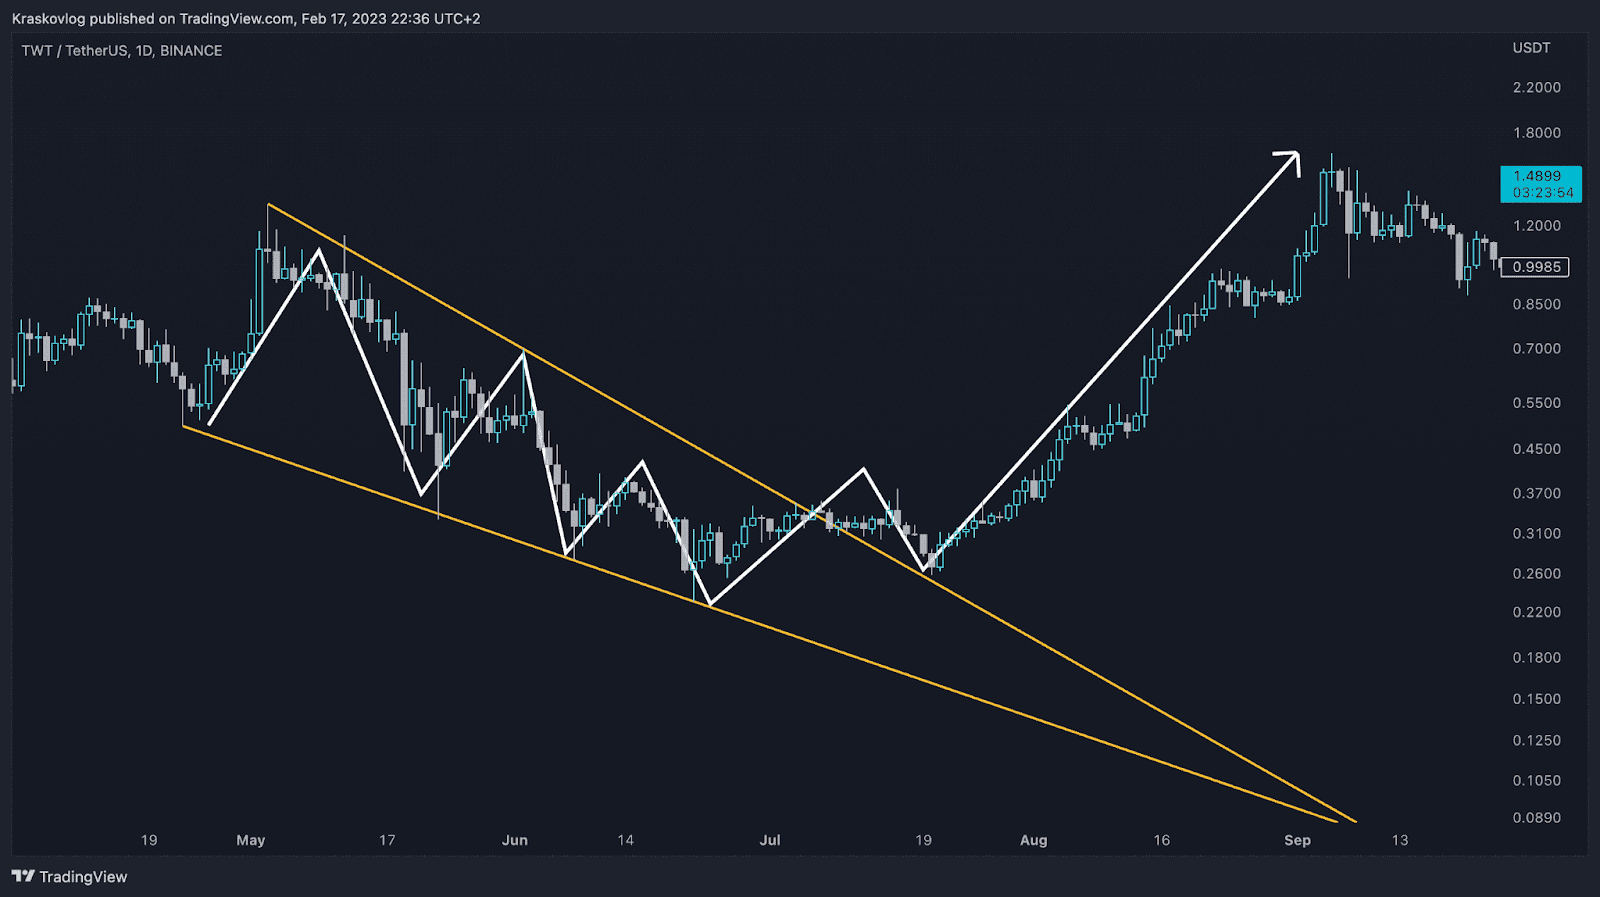Click the 0.5500 price axis label
This screenshot has height=897, width=1600.
pyautogui.click(x=1537, y=403)
